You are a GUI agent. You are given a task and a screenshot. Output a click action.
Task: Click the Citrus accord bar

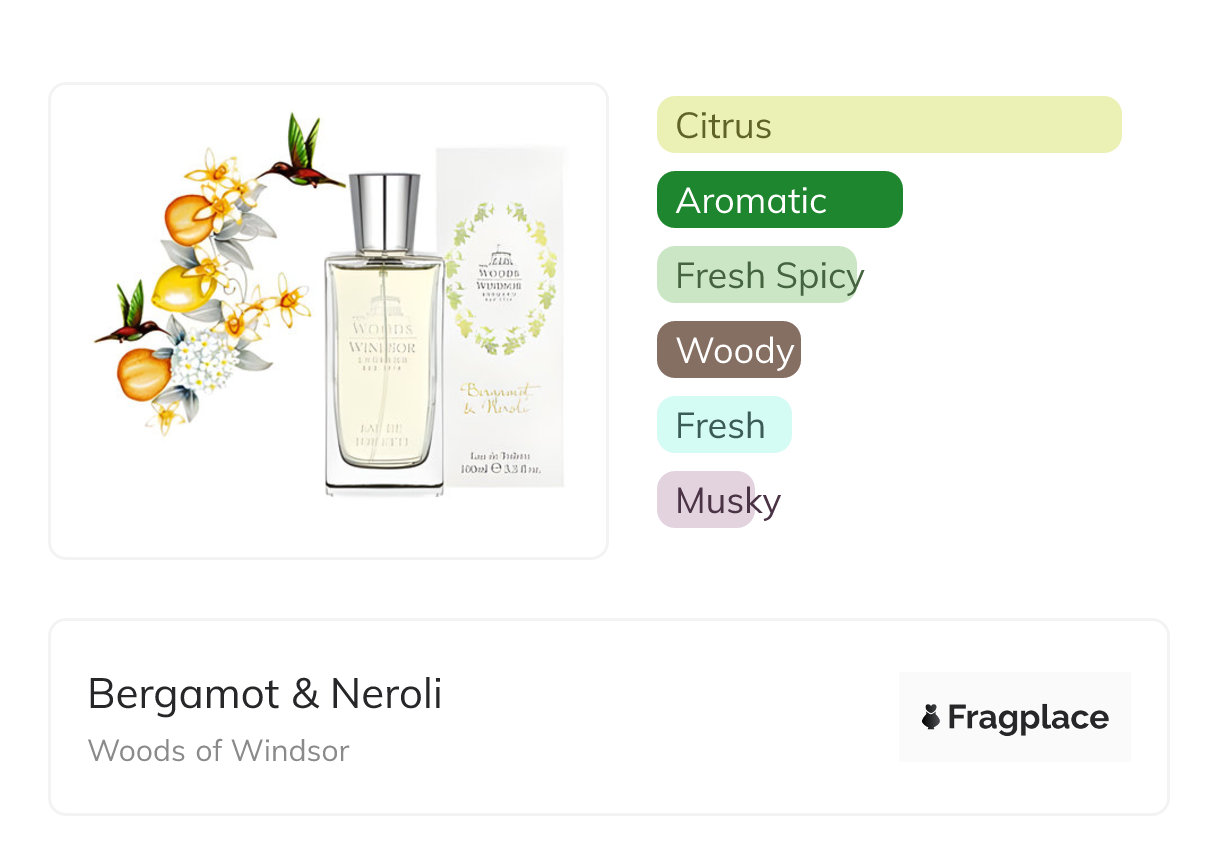coord(889,125)
